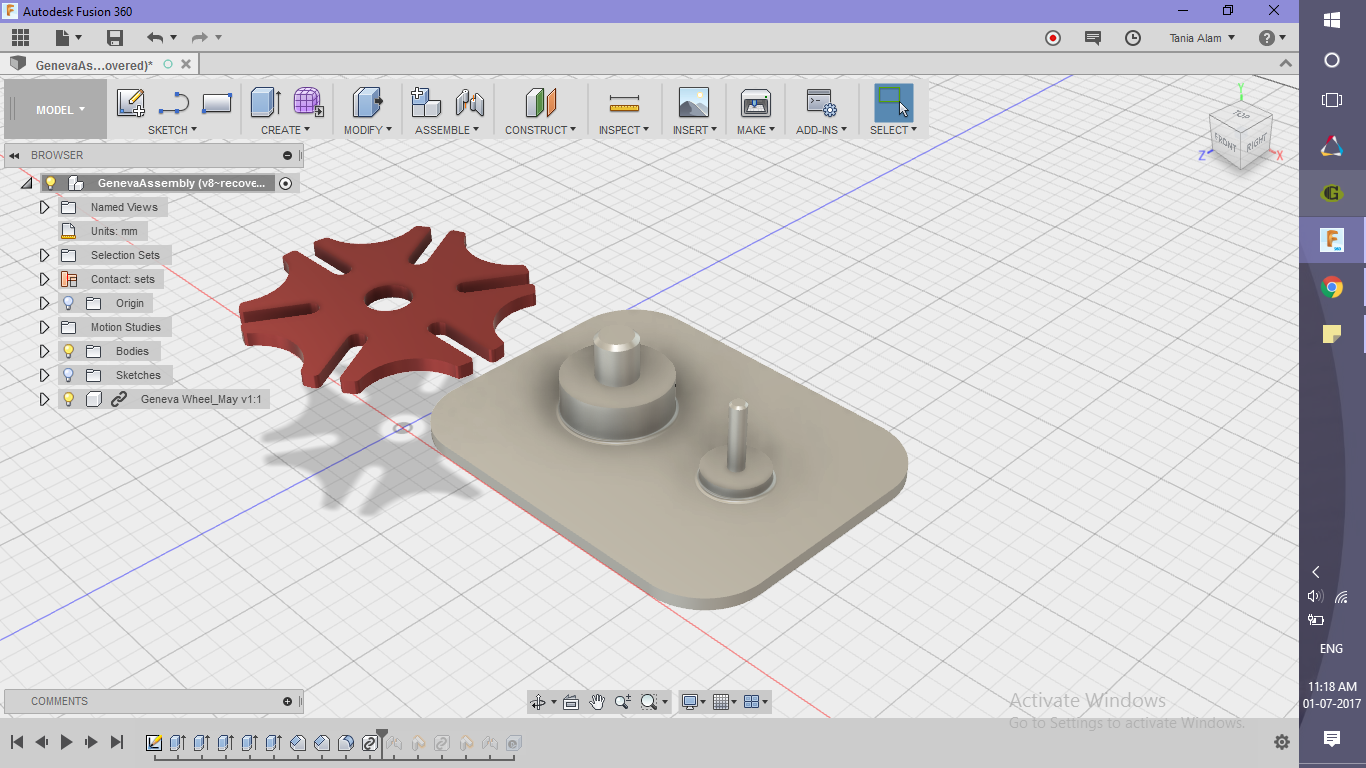Choose the Line sketch tool icon
The image size is (1366, 768).
[x=174, y=103]
